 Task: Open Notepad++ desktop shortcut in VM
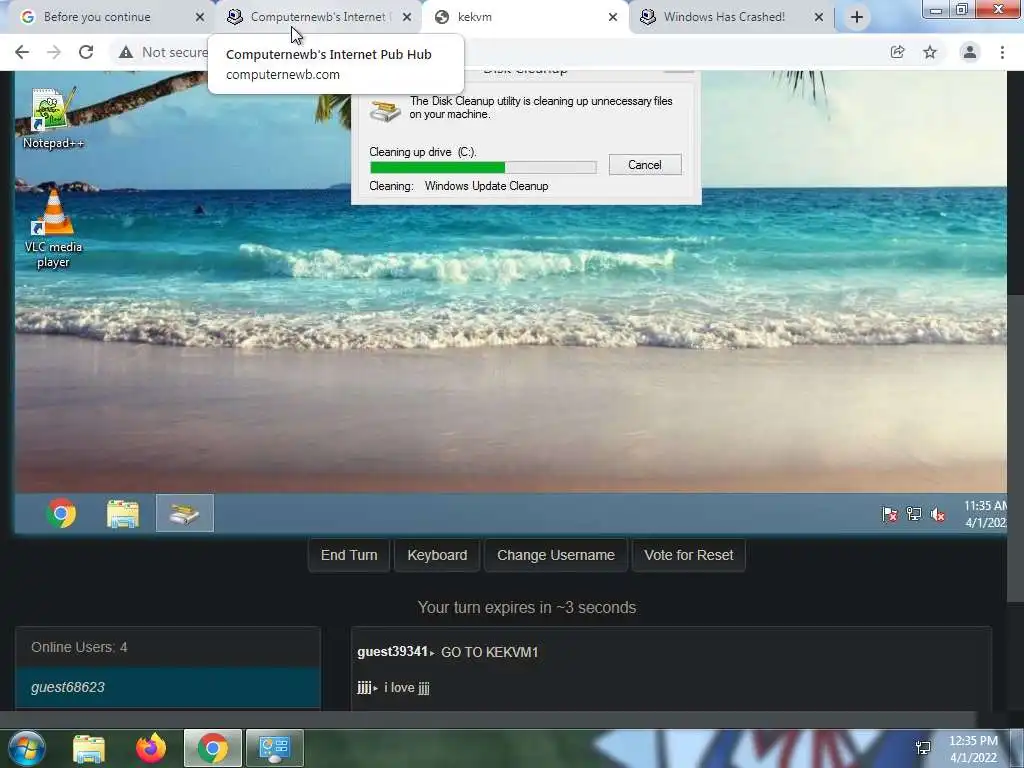(53, 118)
